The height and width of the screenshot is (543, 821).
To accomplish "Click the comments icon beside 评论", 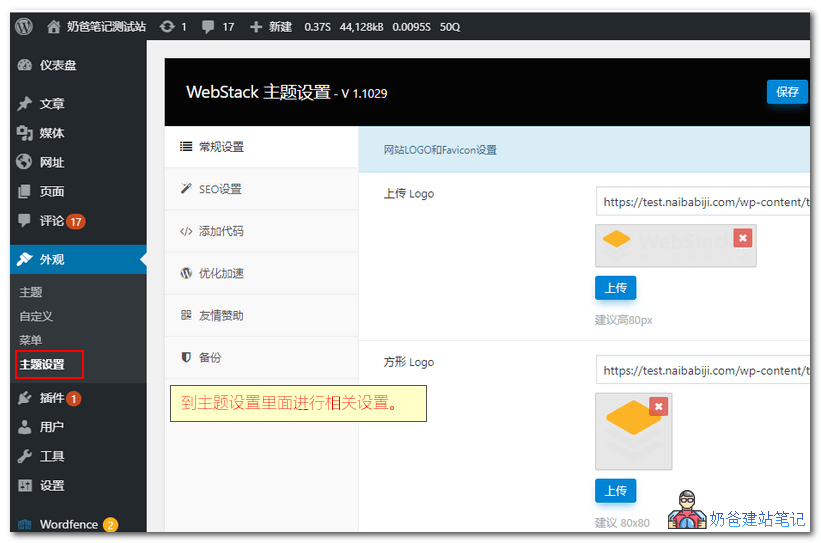I will (24, 220).
